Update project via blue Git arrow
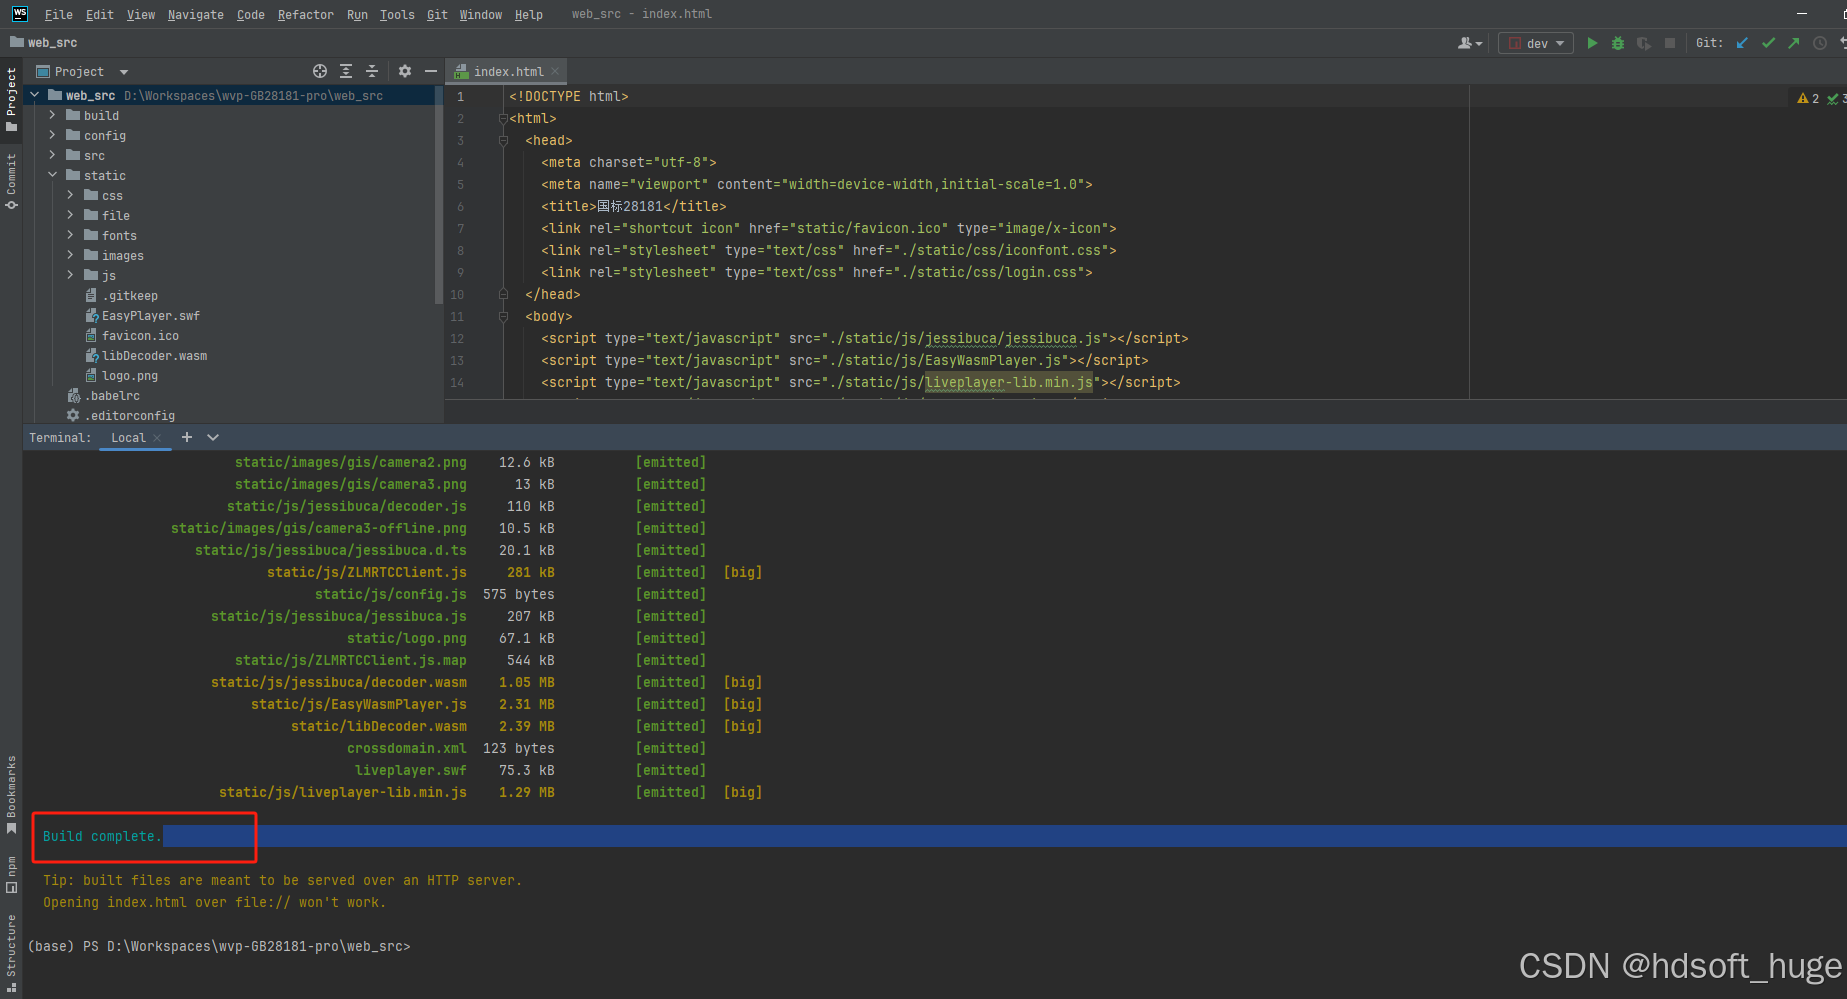This screenshot has width=1847, height=999. [1742, 43]
